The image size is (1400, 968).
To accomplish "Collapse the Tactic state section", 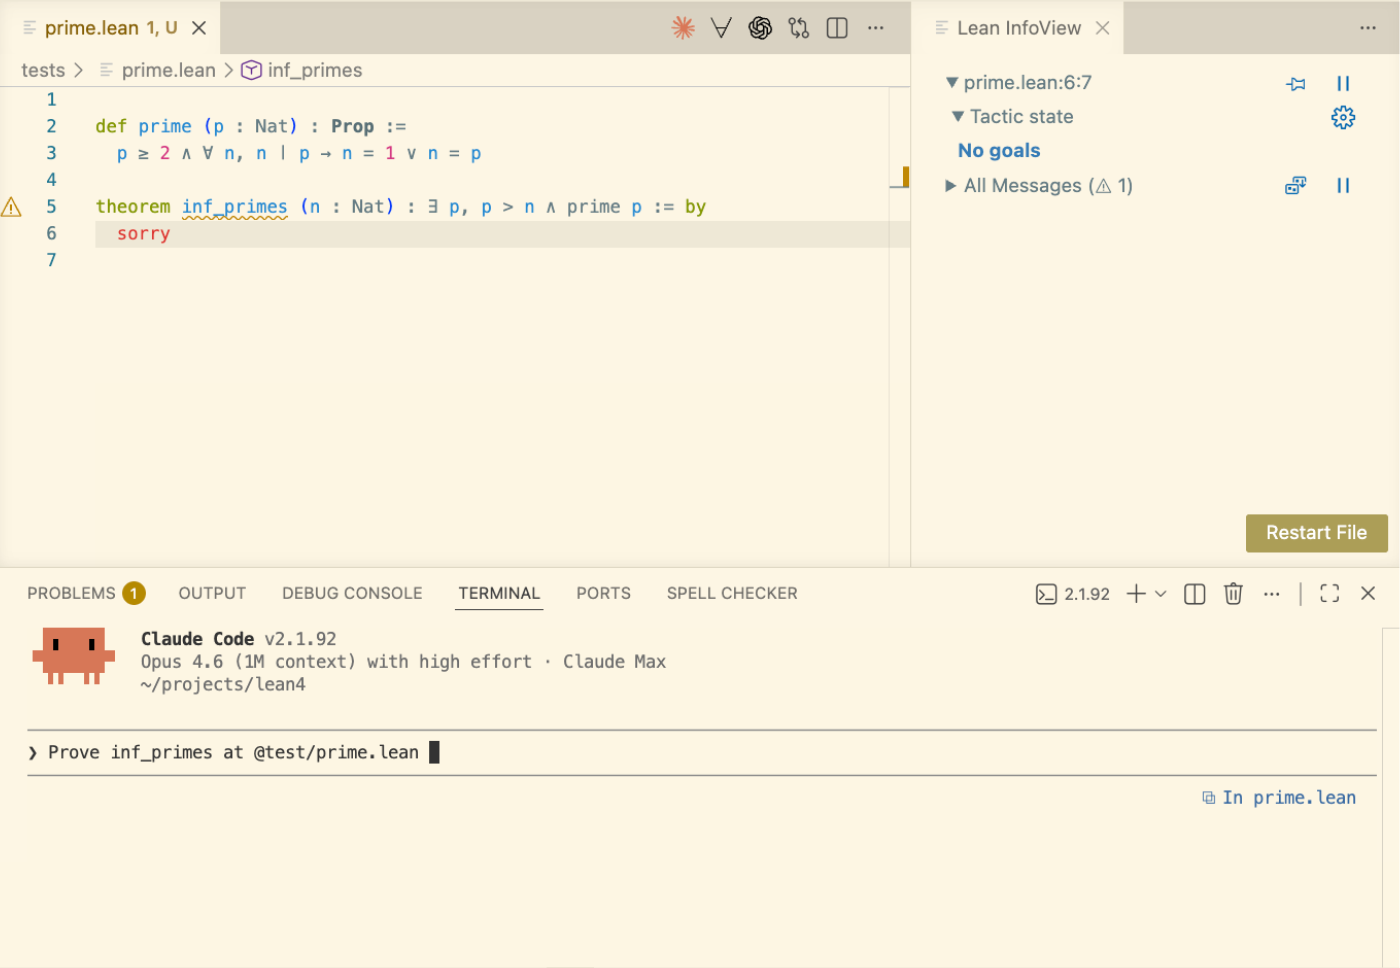I will point(958,117).
